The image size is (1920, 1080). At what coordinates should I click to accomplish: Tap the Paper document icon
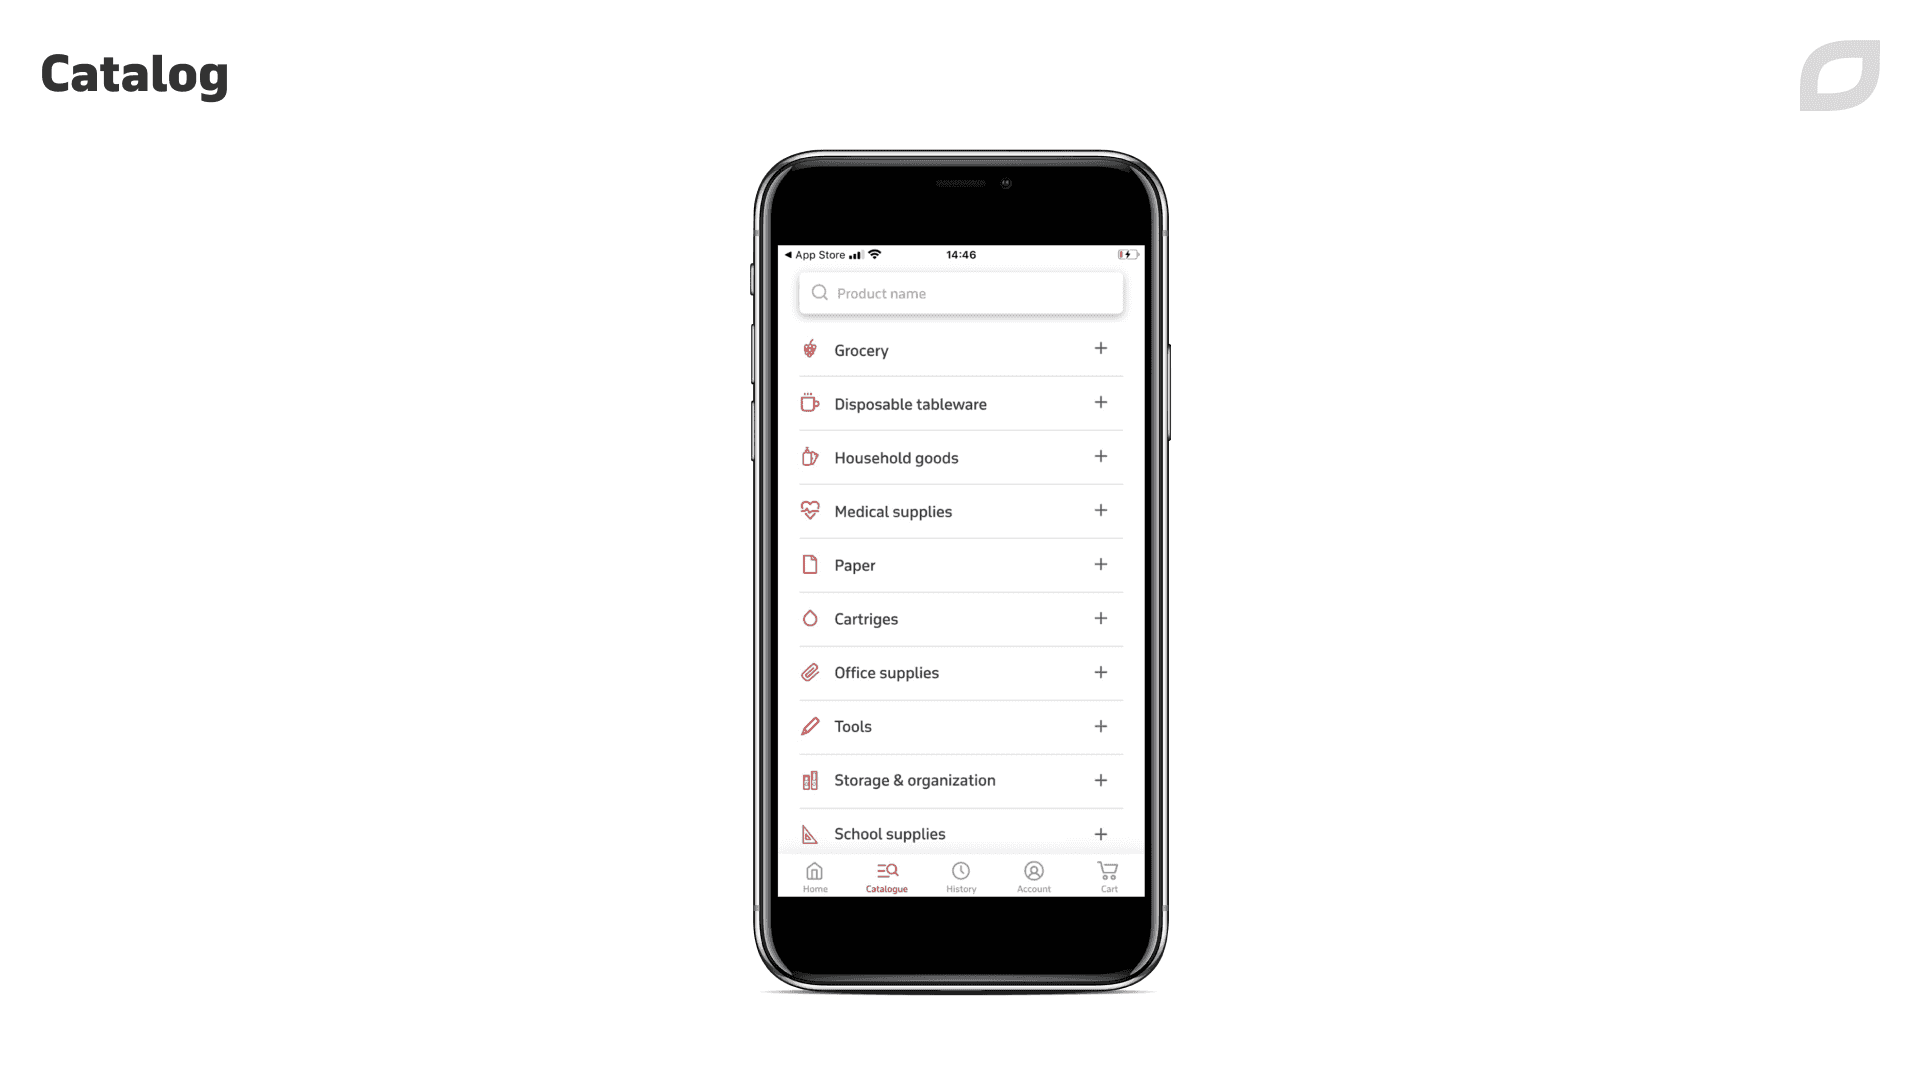(x=808, y=564)
